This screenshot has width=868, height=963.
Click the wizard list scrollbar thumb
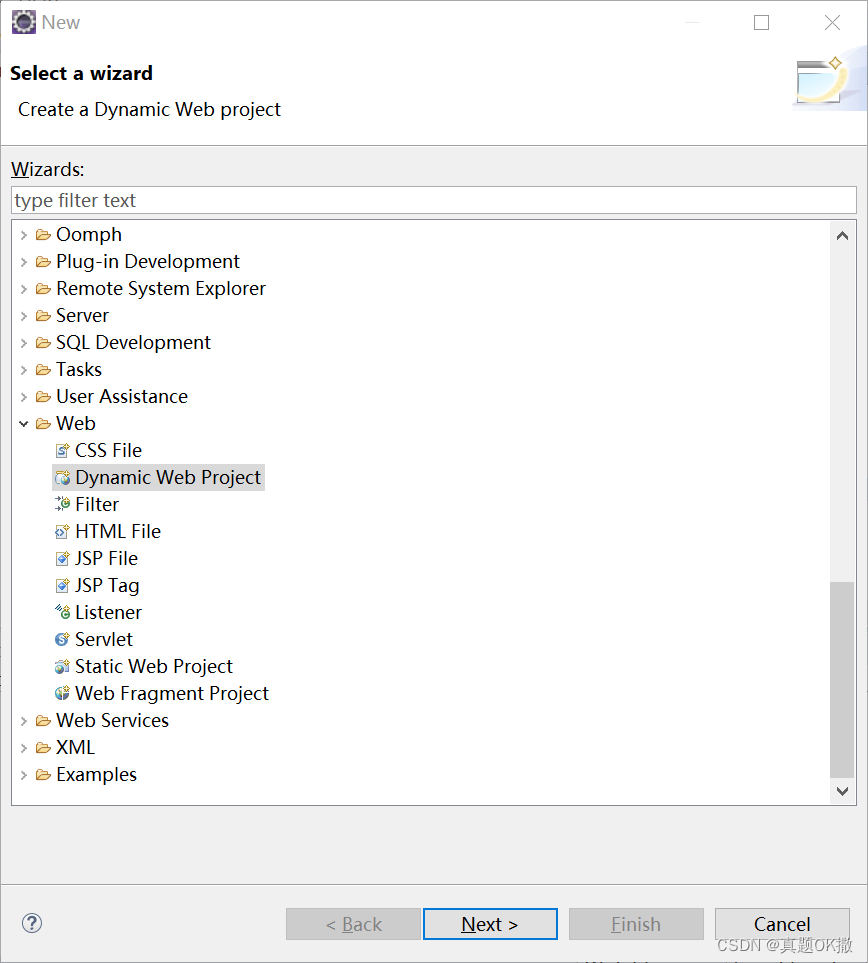tap(842, 679)
